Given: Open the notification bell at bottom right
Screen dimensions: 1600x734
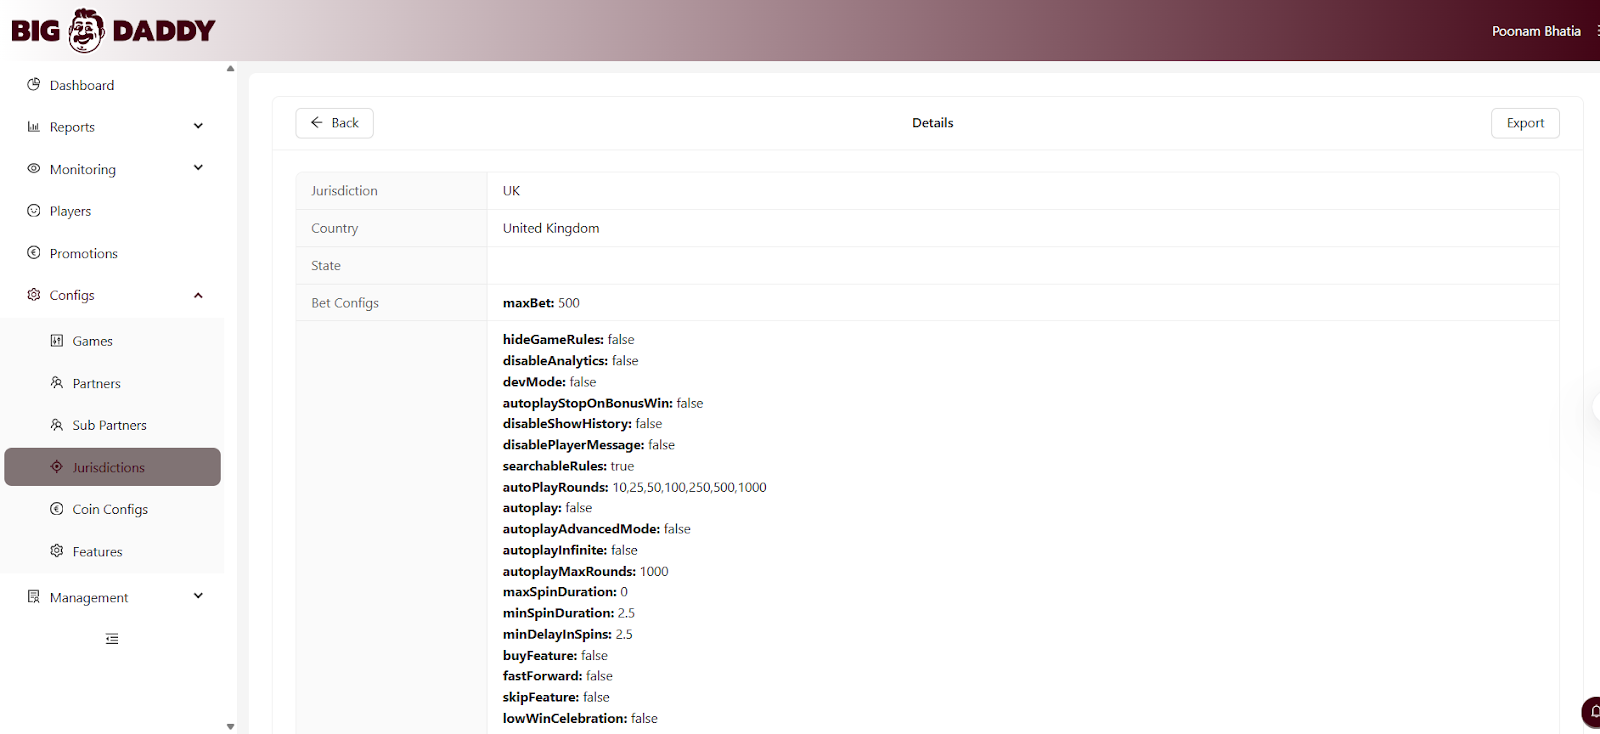Looking at the screenshot, I should (x=1591, y=712).
